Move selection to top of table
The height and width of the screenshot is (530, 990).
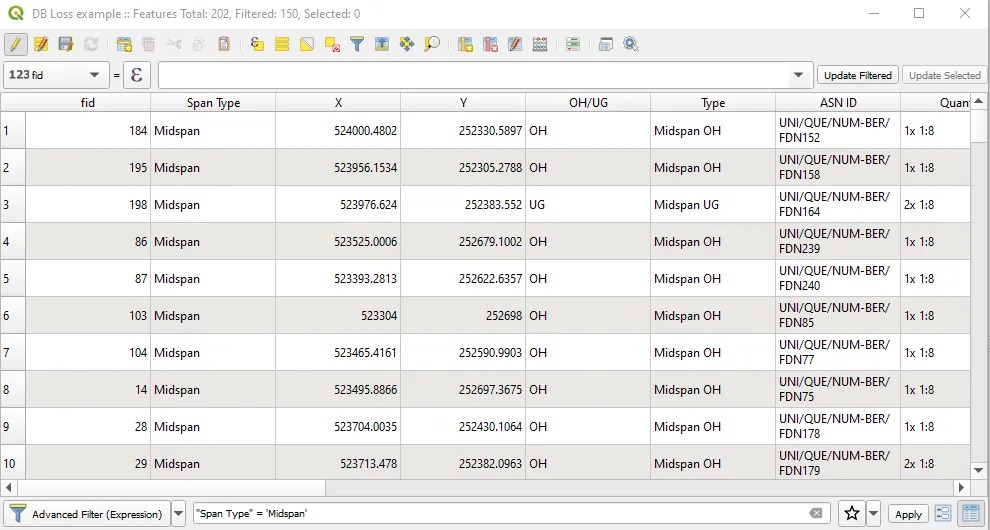coord(381,44)
